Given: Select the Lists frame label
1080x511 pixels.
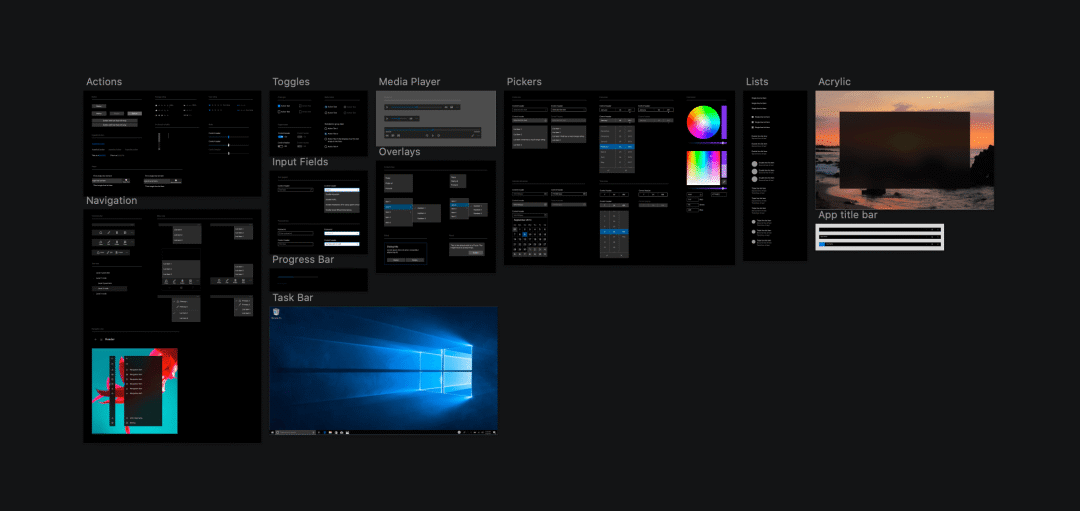Looking at the screenshot, I should pyautogui.click(x=757, y=82).
